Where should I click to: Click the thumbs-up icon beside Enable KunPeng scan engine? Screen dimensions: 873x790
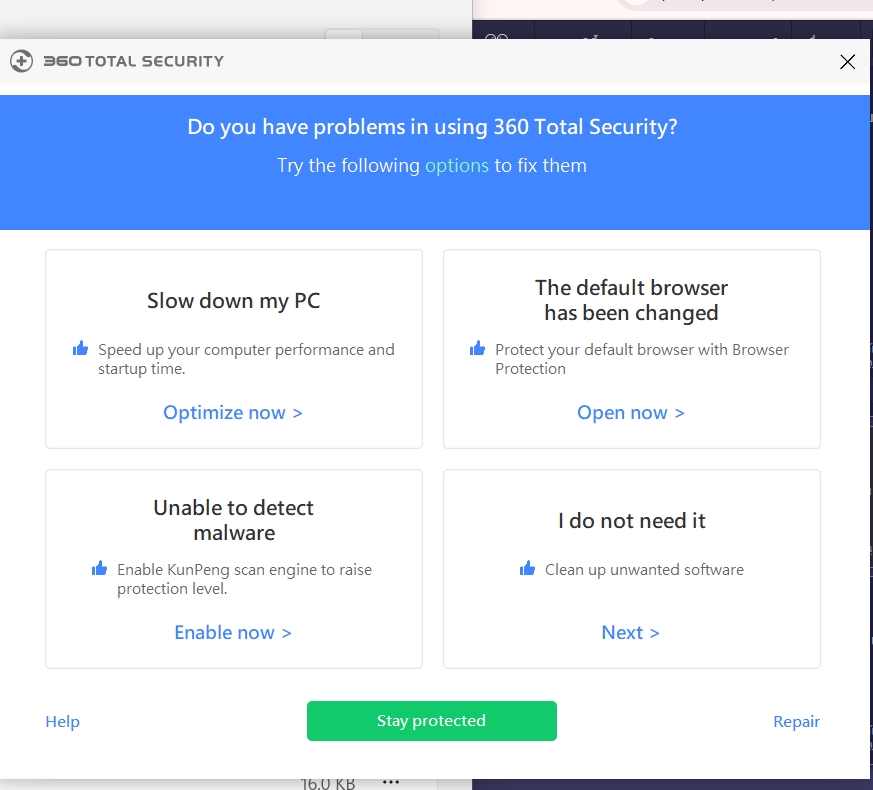[100, 569]
